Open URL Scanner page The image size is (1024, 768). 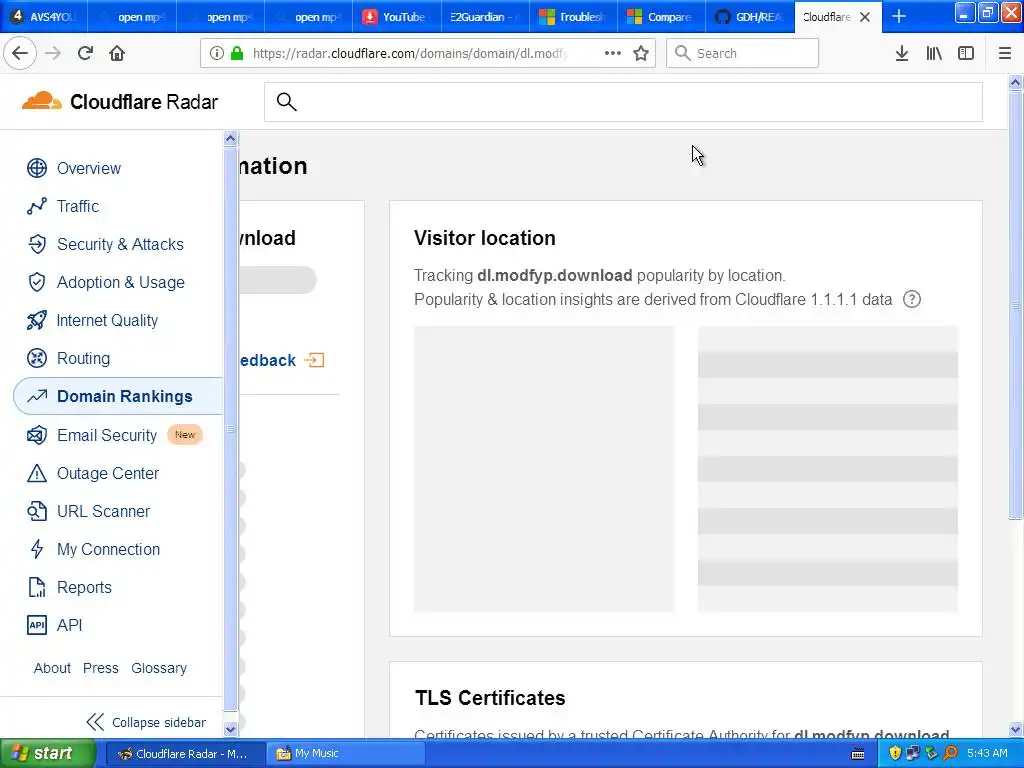103,511
